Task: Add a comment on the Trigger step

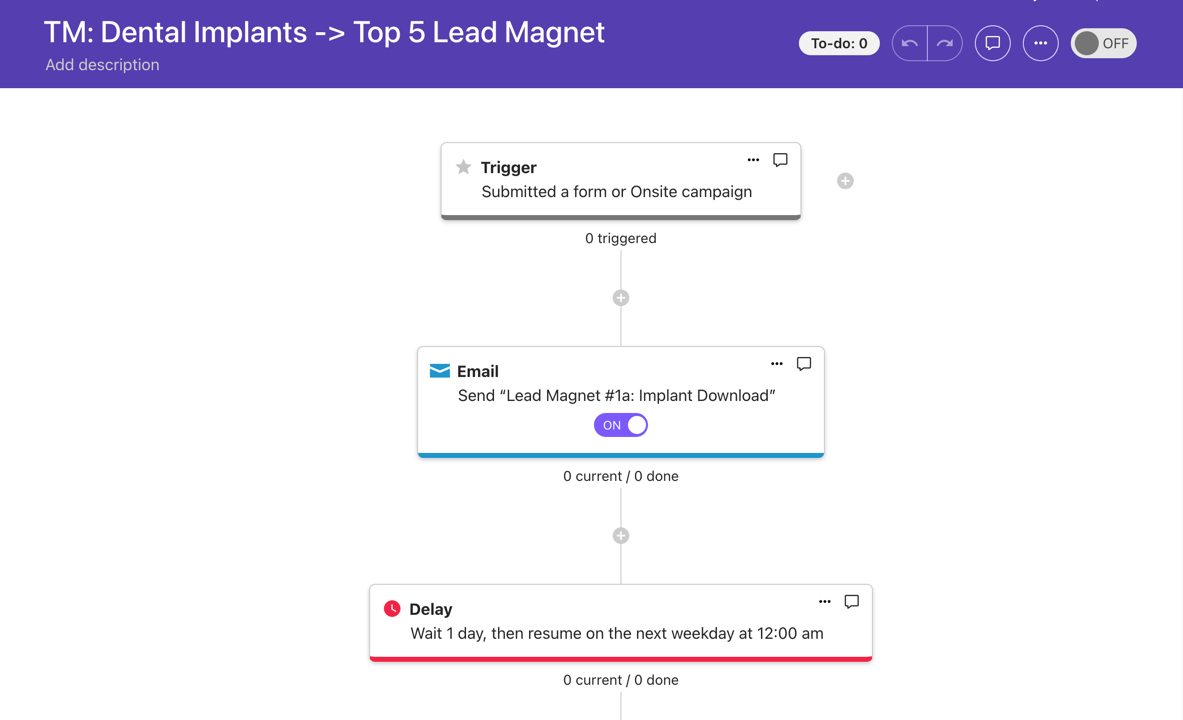Action: click(780, 160)
